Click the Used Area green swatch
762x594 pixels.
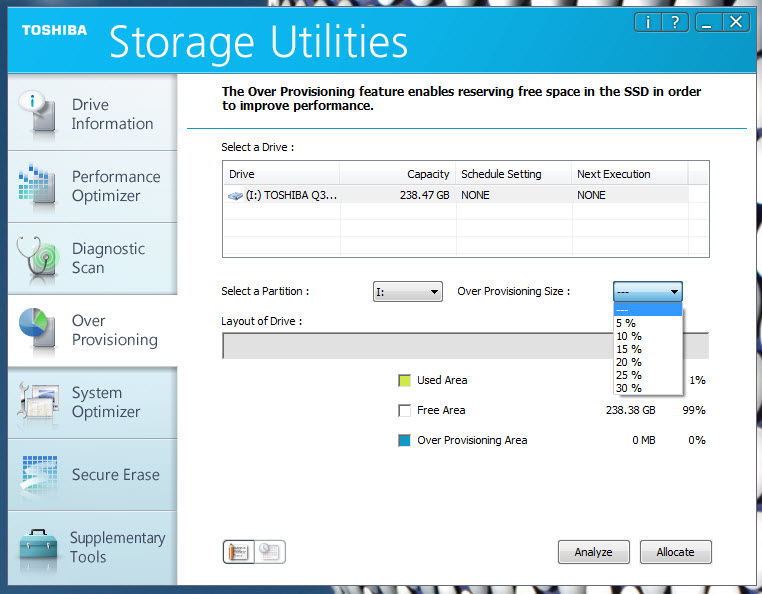pos(404,381)
